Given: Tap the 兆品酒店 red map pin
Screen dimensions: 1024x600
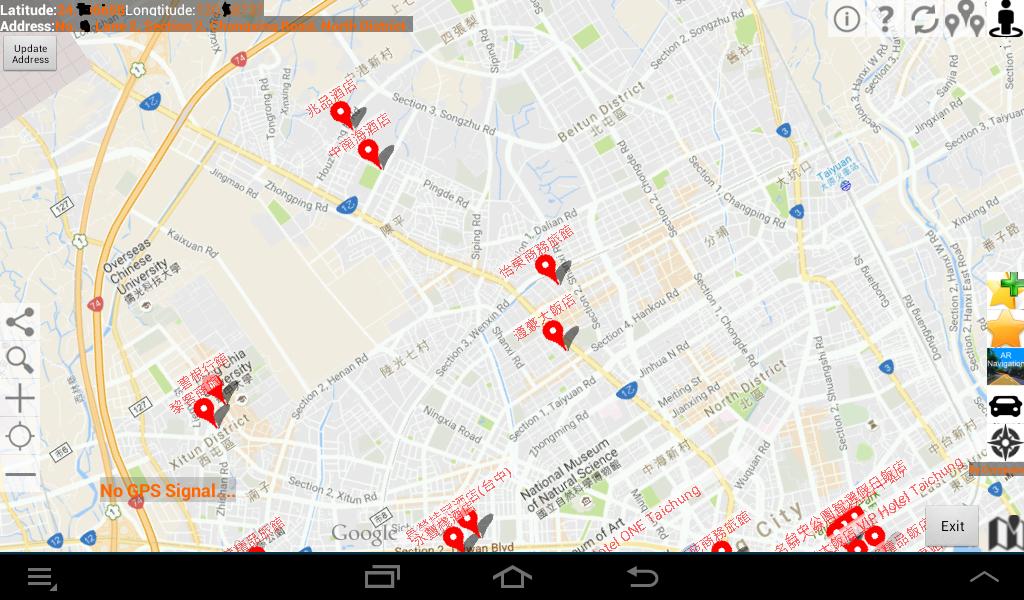Looking at the screenshot, I should [x=342, y=114].
